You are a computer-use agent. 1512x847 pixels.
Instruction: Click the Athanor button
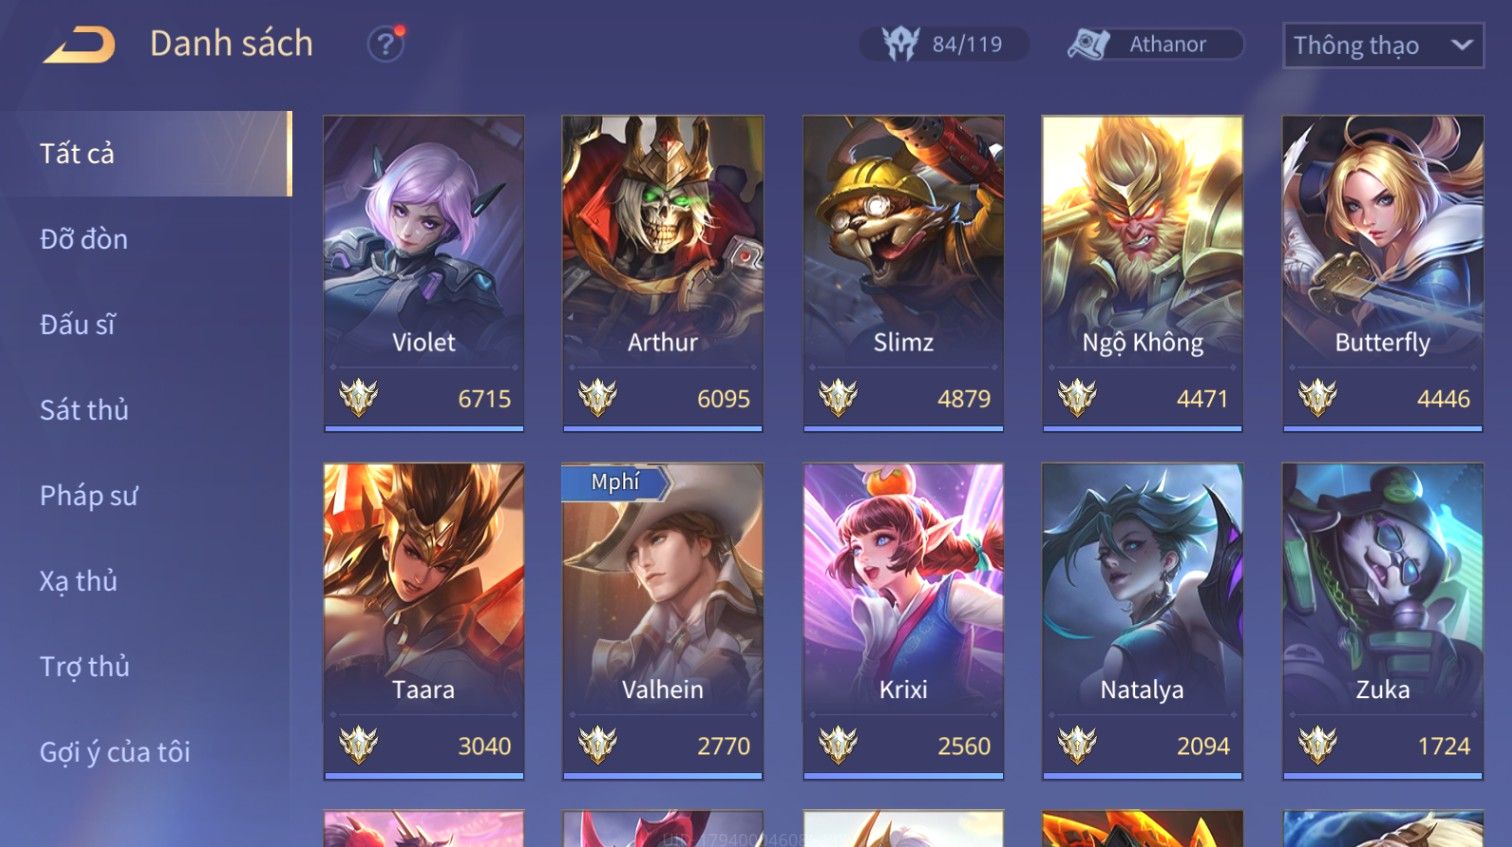pos(1155,44)
